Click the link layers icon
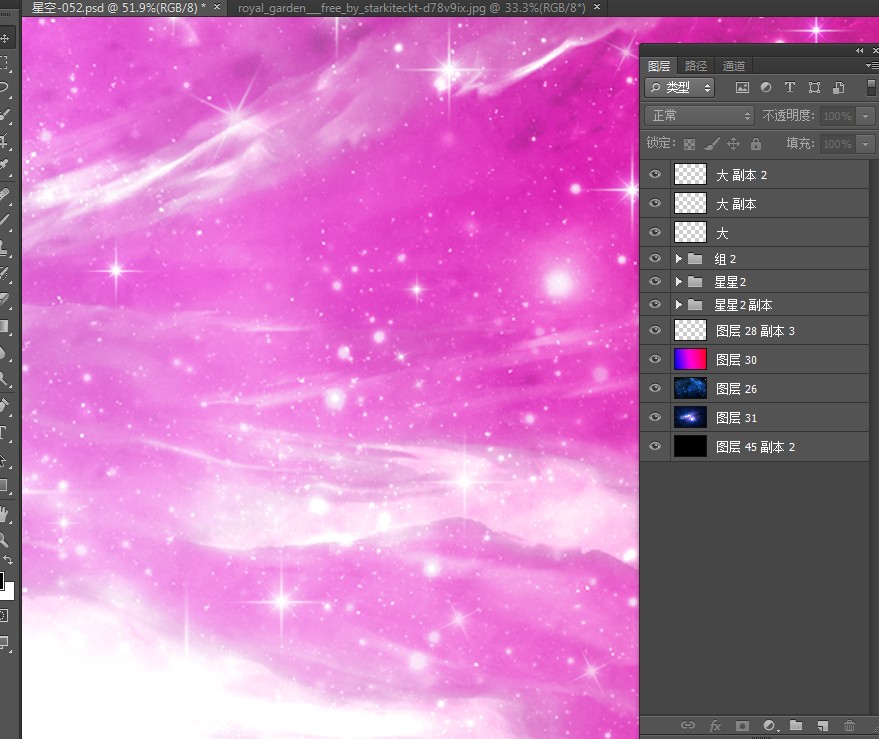Screen dimensions: 879x739 click(x=688, y=726)
